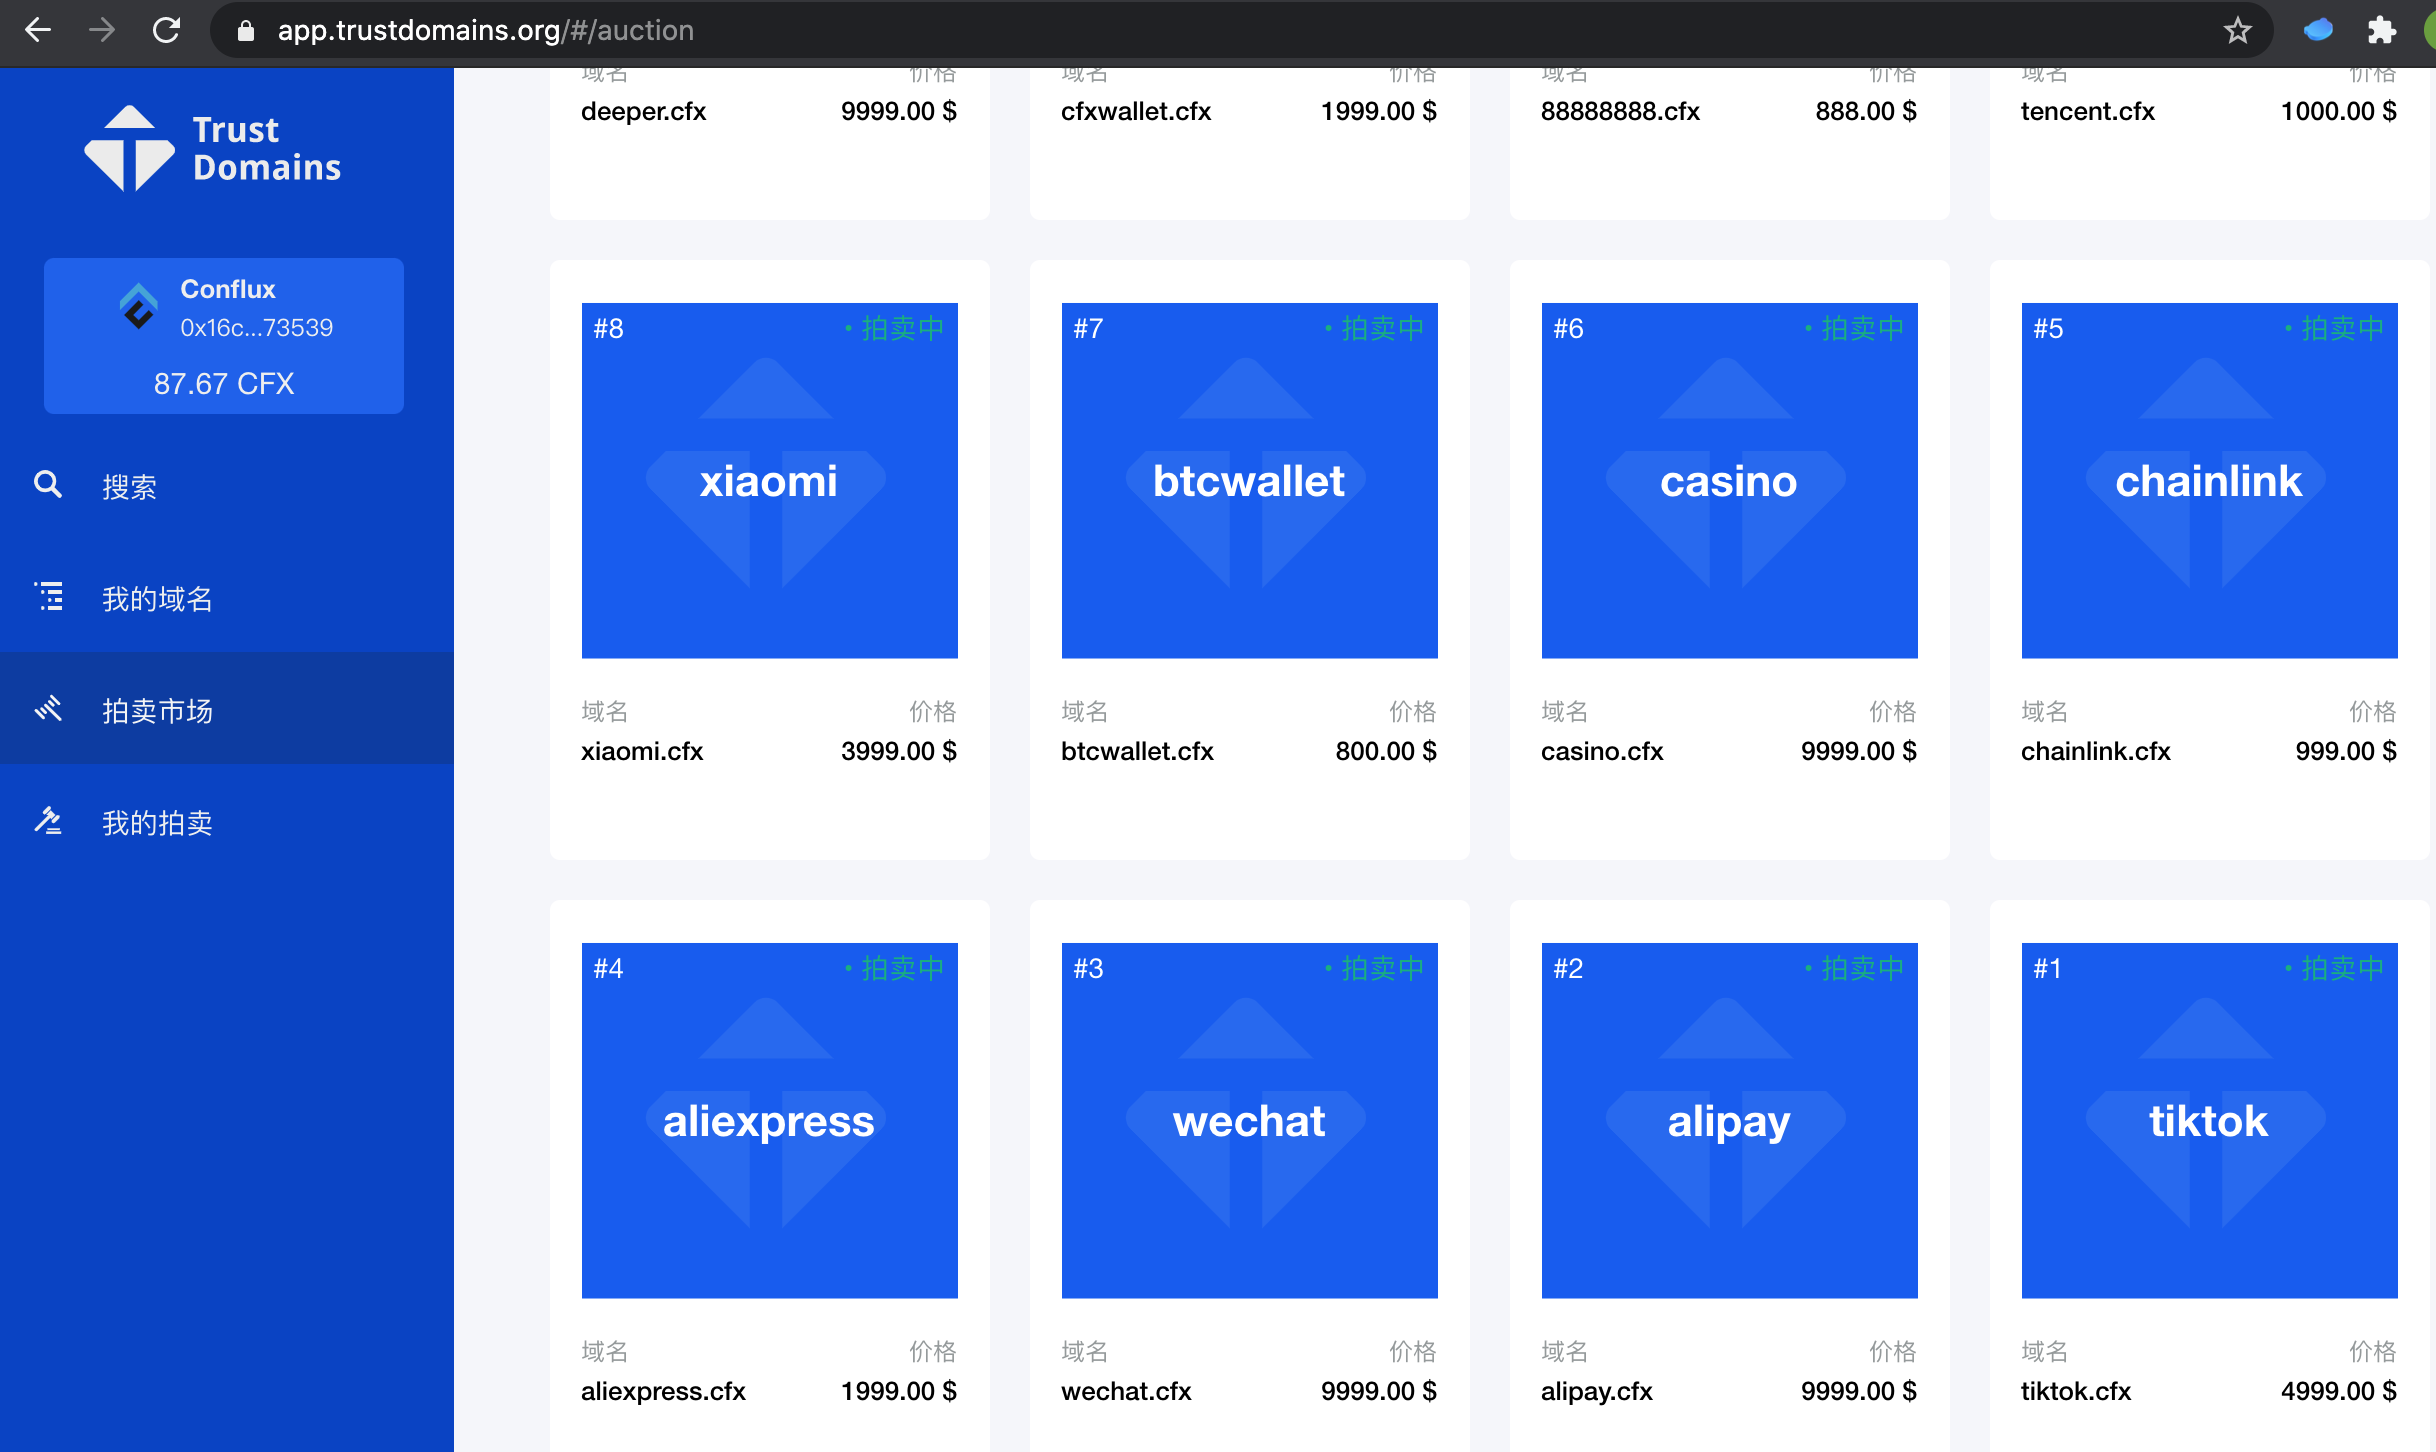
Task: Click domain name cfxwallet.cfx
Action: 1136,111
